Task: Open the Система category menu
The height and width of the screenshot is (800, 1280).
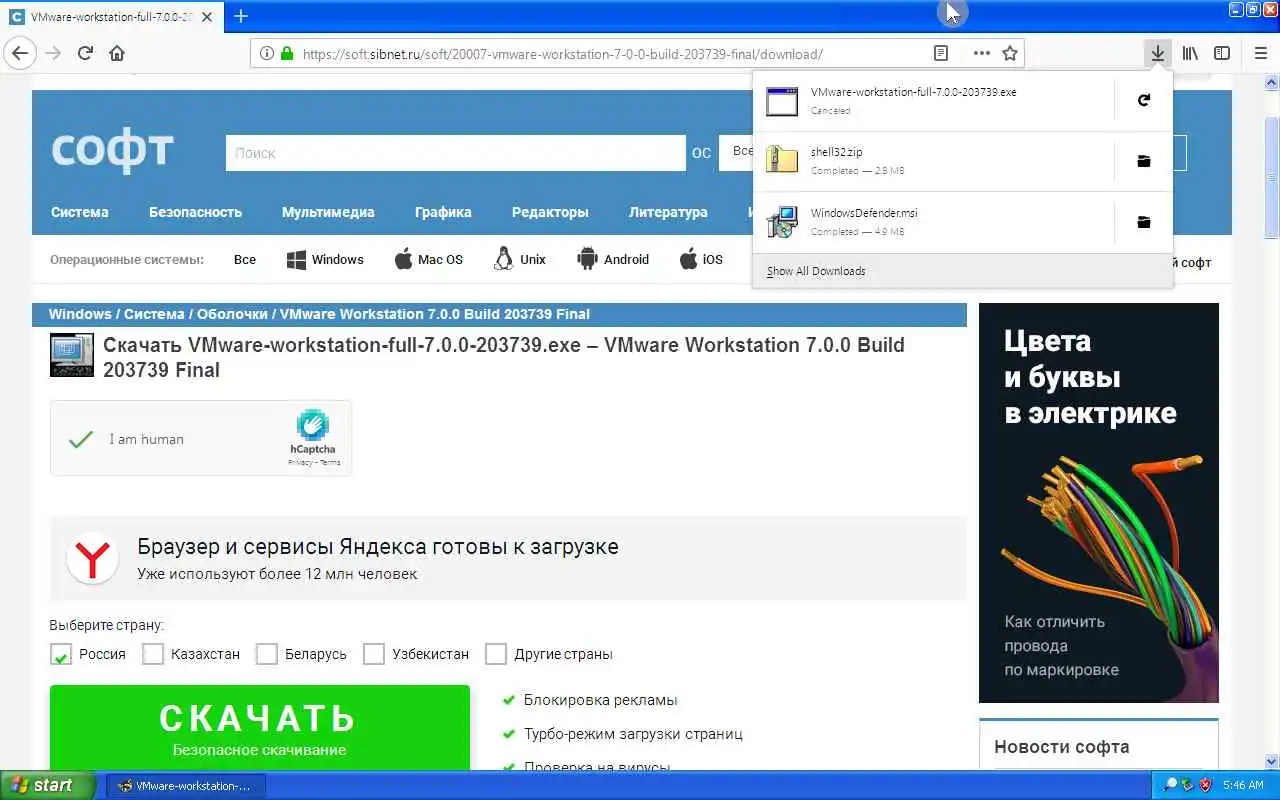Action: tap(80, 212)
